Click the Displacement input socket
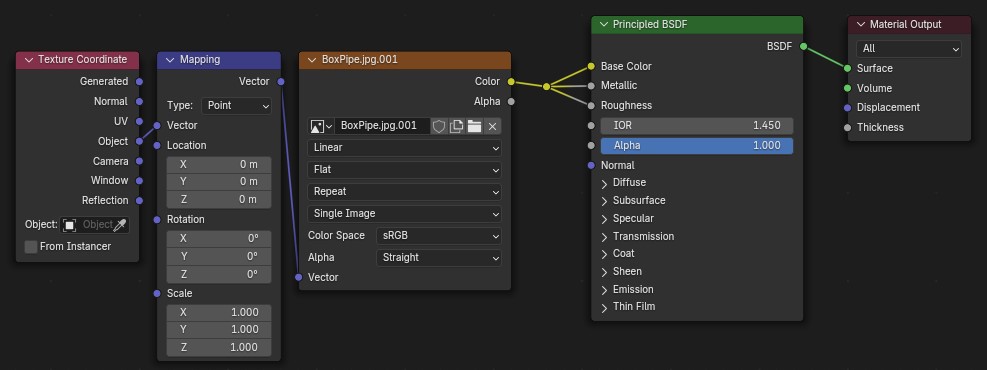This screenshot has height=370, width=987. coord(847,108)
